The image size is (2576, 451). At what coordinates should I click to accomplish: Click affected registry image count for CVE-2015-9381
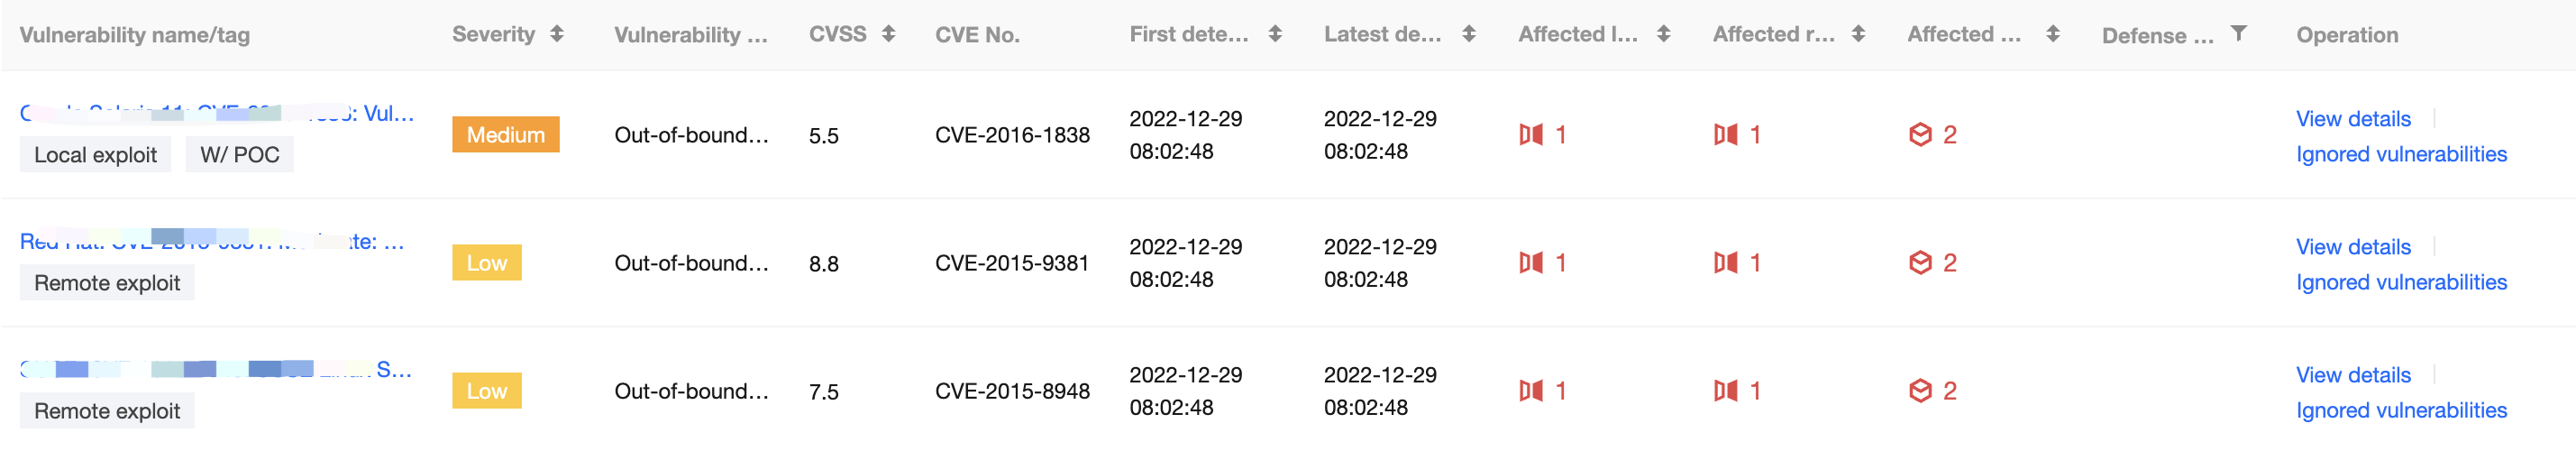coord(1754,263)
